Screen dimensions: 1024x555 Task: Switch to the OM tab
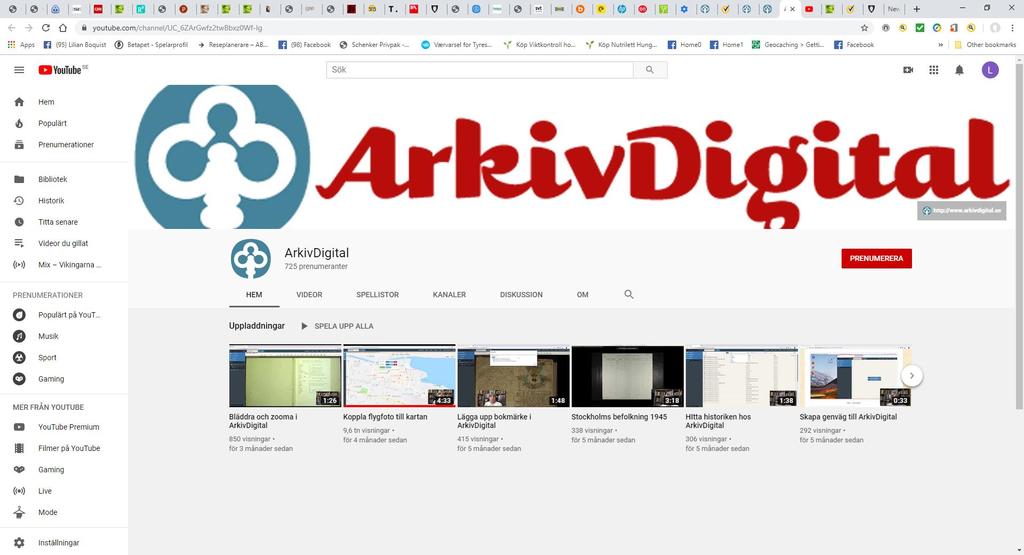[583, 294]
